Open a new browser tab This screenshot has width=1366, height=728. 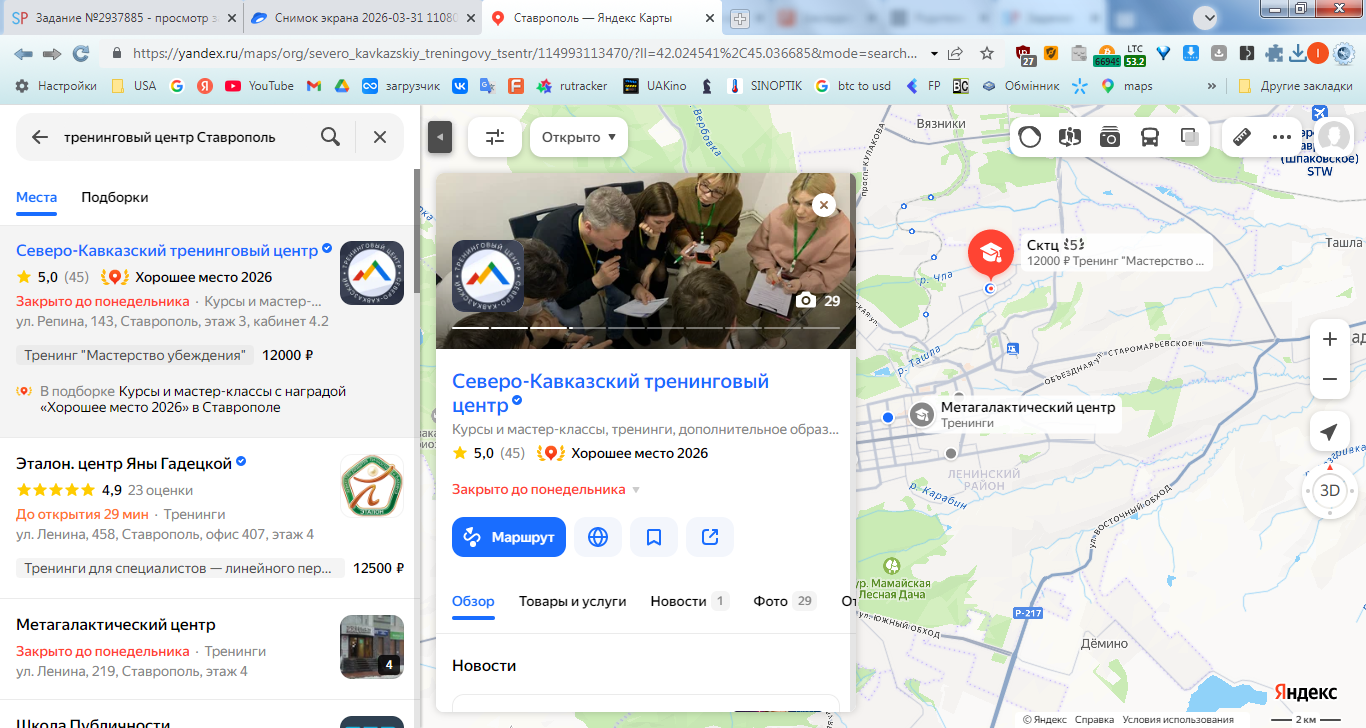pos(740,18)
